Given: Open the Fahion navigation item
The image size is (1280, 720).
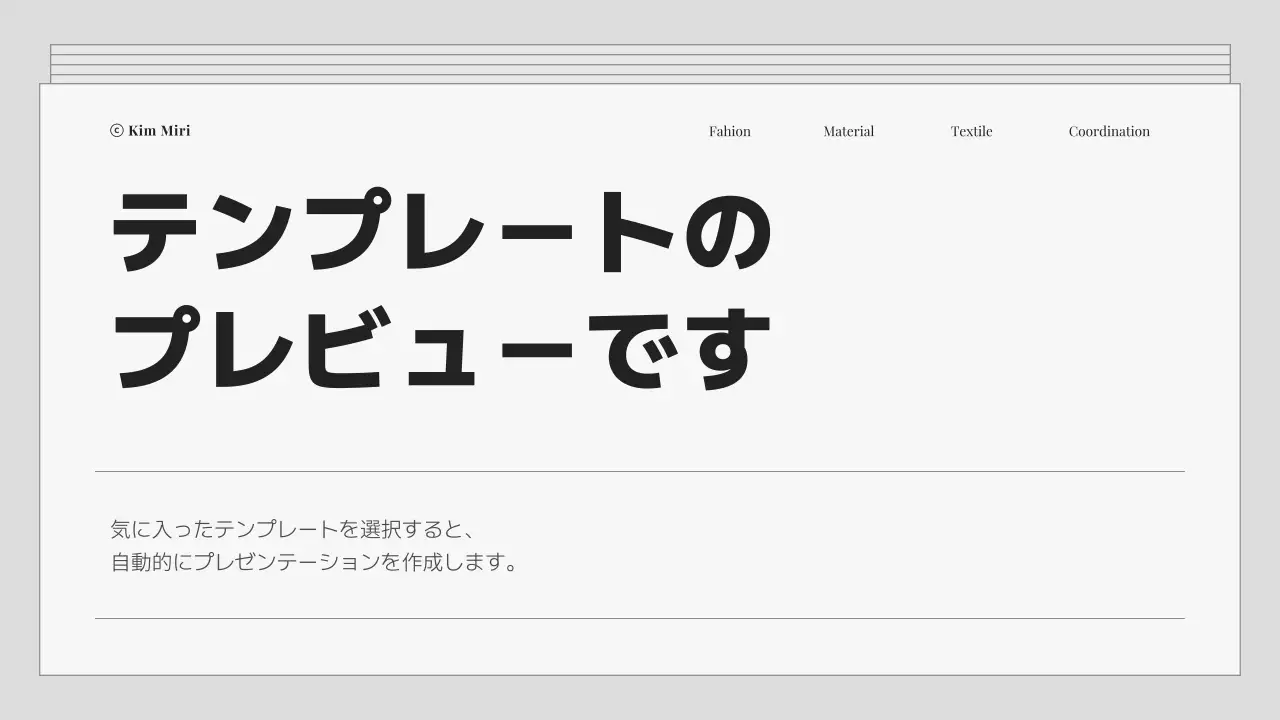Looking at the screenshot, I should [x=729, y=131].
